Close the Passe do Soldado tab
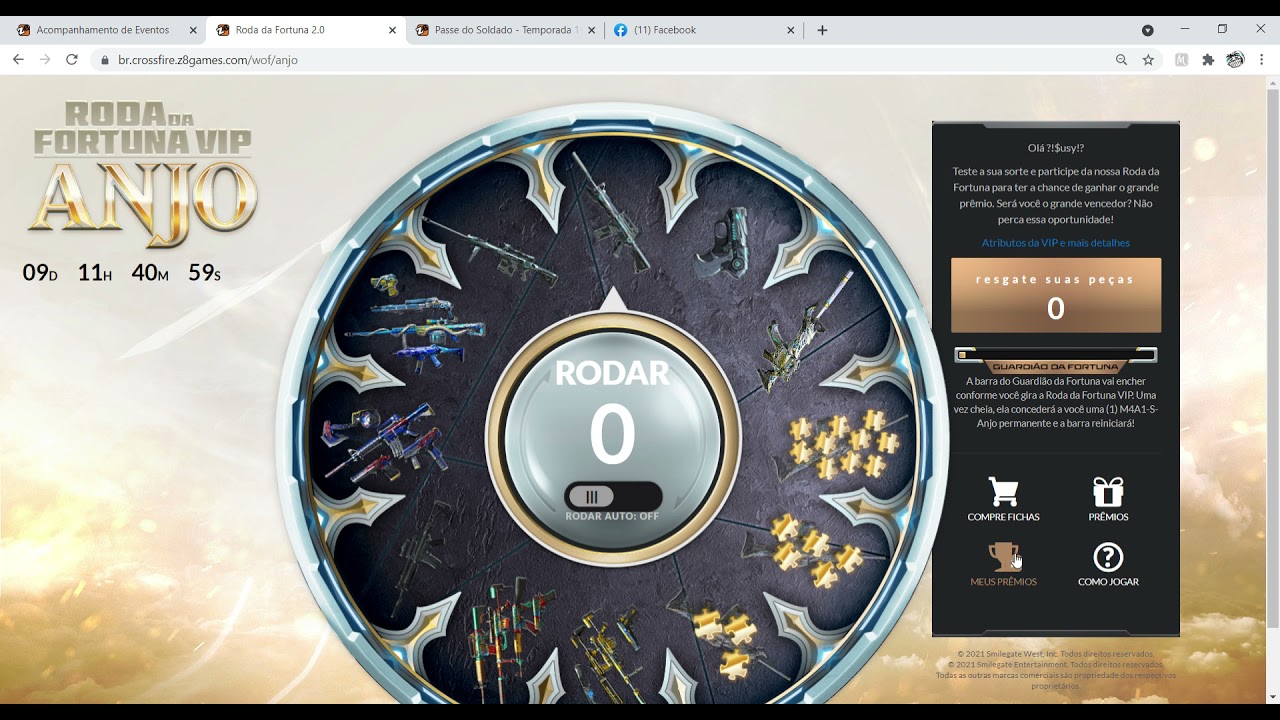1280x720 pixels. pyautogui.click(x=591, y=30)
